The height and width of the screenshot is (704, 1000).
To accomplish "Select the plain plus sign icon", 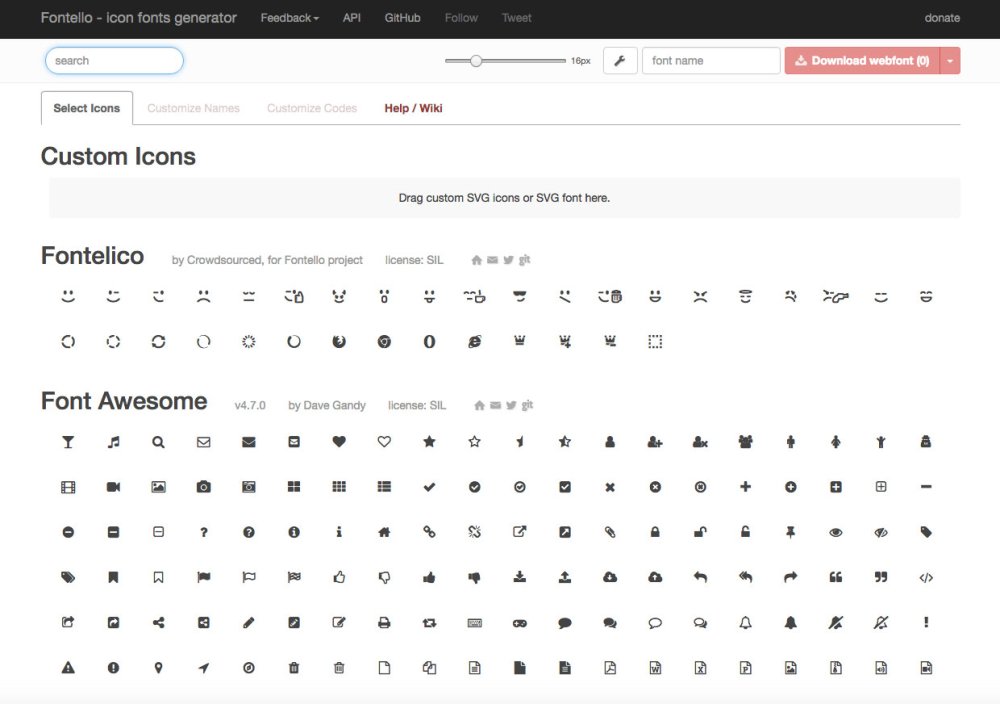I will [745, 487].
